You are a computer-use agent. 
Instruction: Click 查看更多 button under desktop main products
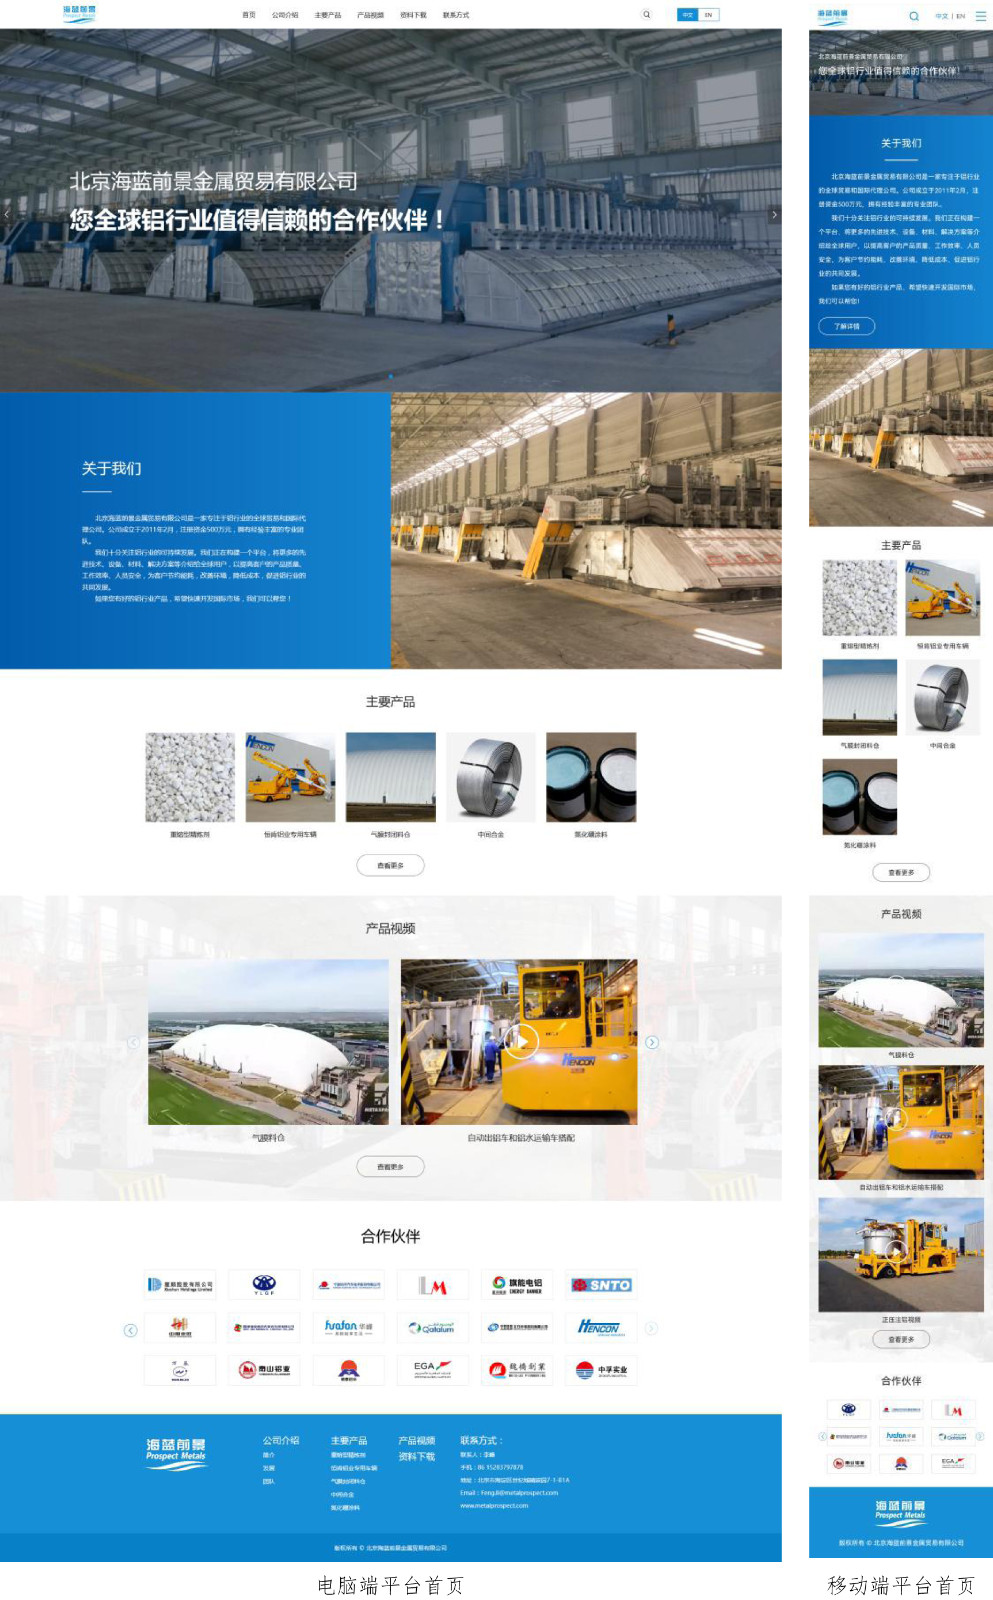tap(390, 865)
